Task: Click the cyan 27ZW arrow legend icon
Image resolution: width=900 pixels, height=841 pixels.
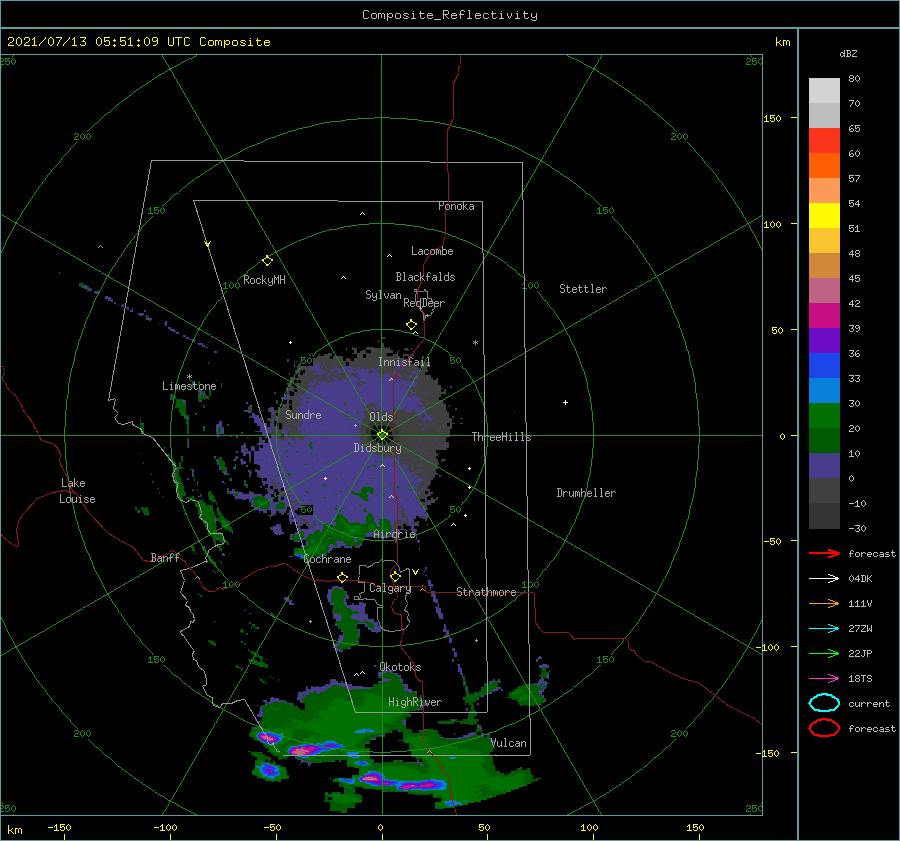Action: [x=824, y=629]
